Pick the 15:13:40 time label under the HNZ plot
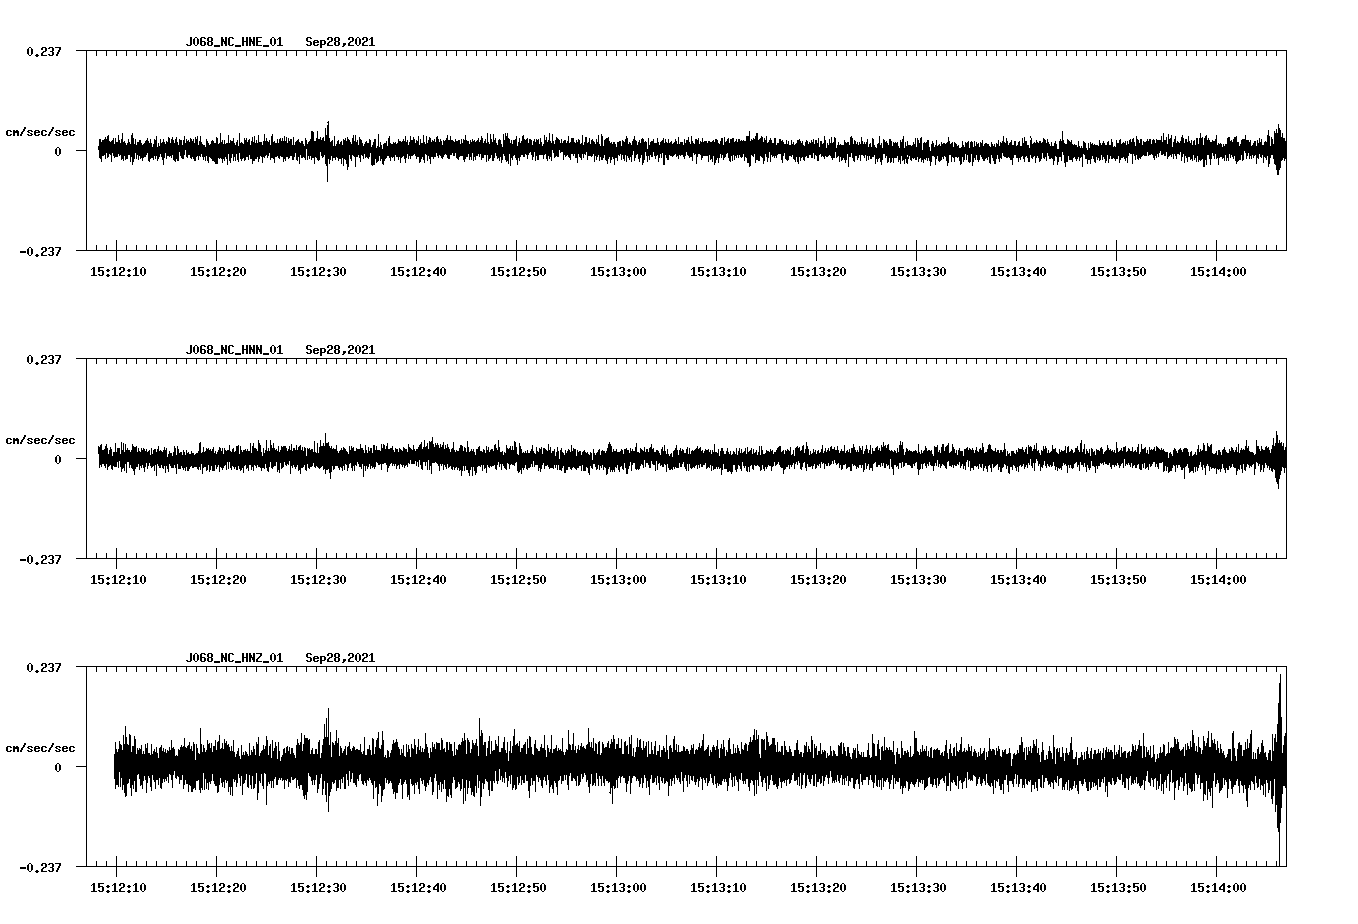The height and width of the screenshot is (924, 1358). [1018, 887]
